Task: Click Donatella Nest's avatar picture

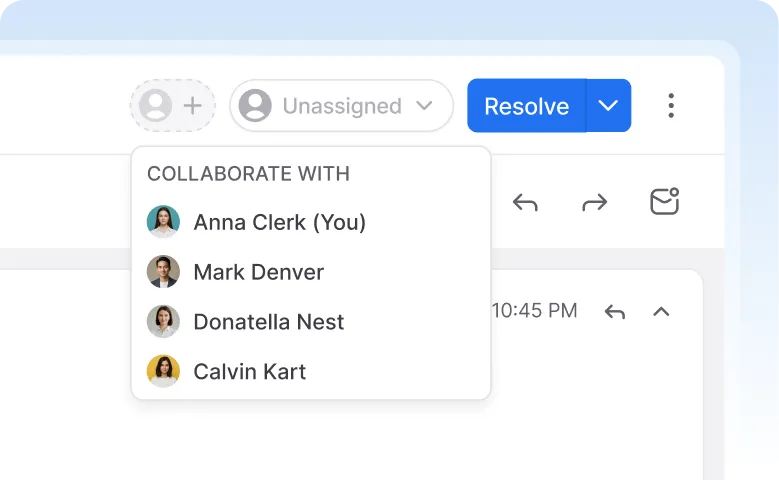Action: (x=163, y=322)
